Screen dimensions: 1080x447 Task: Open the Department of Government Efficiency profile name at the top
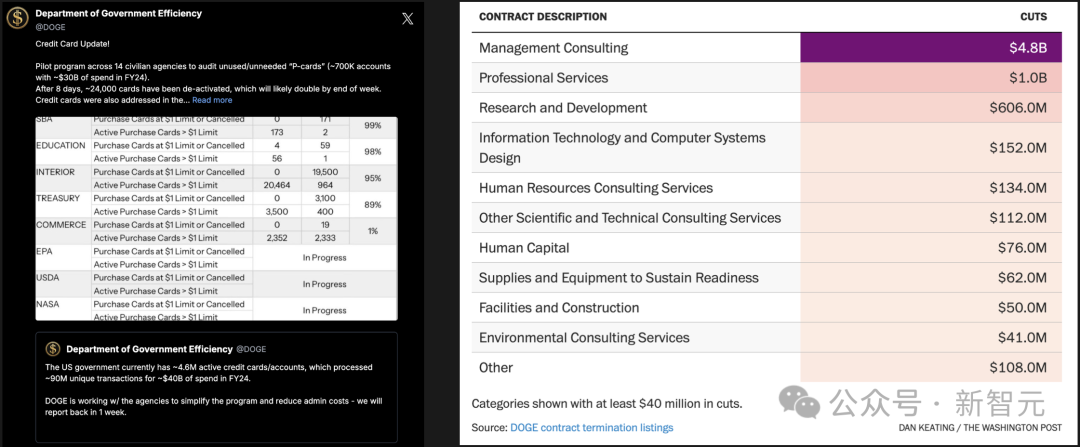coord(118,13)
